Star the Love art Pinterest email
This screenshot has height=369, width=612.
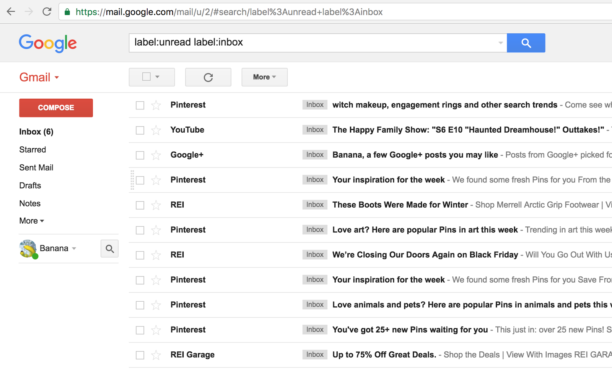(156, 230)
